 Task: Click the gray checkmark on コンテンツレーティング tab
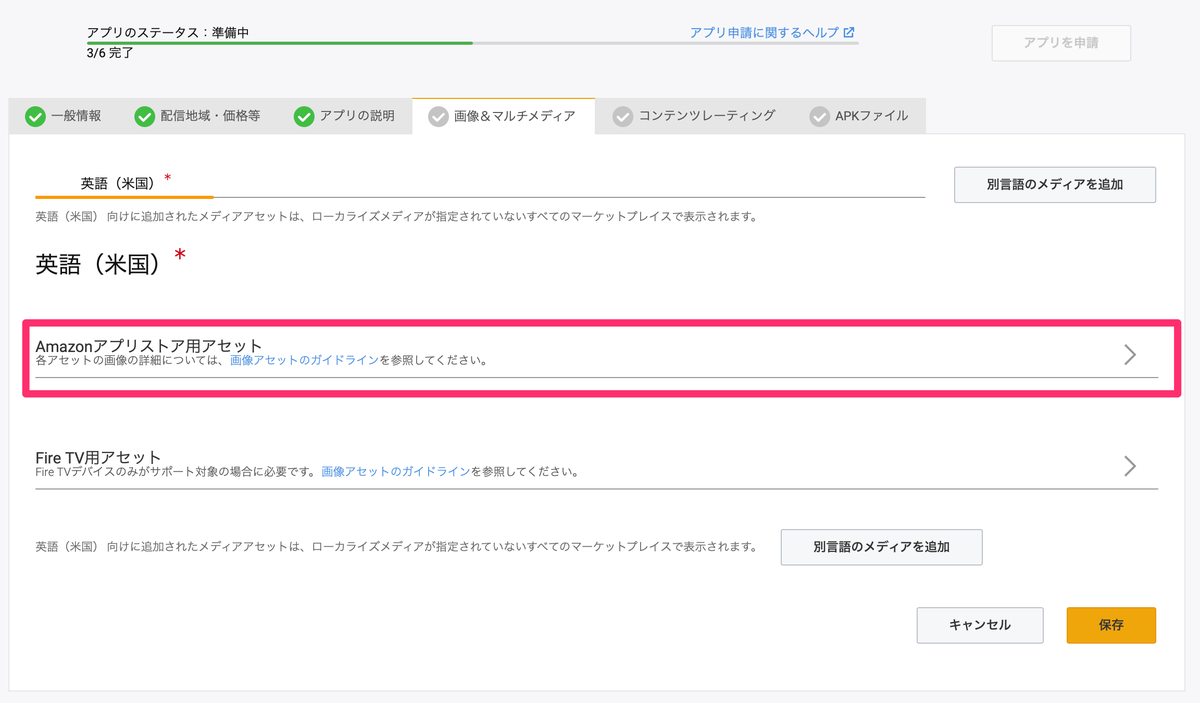click(623, 115)
